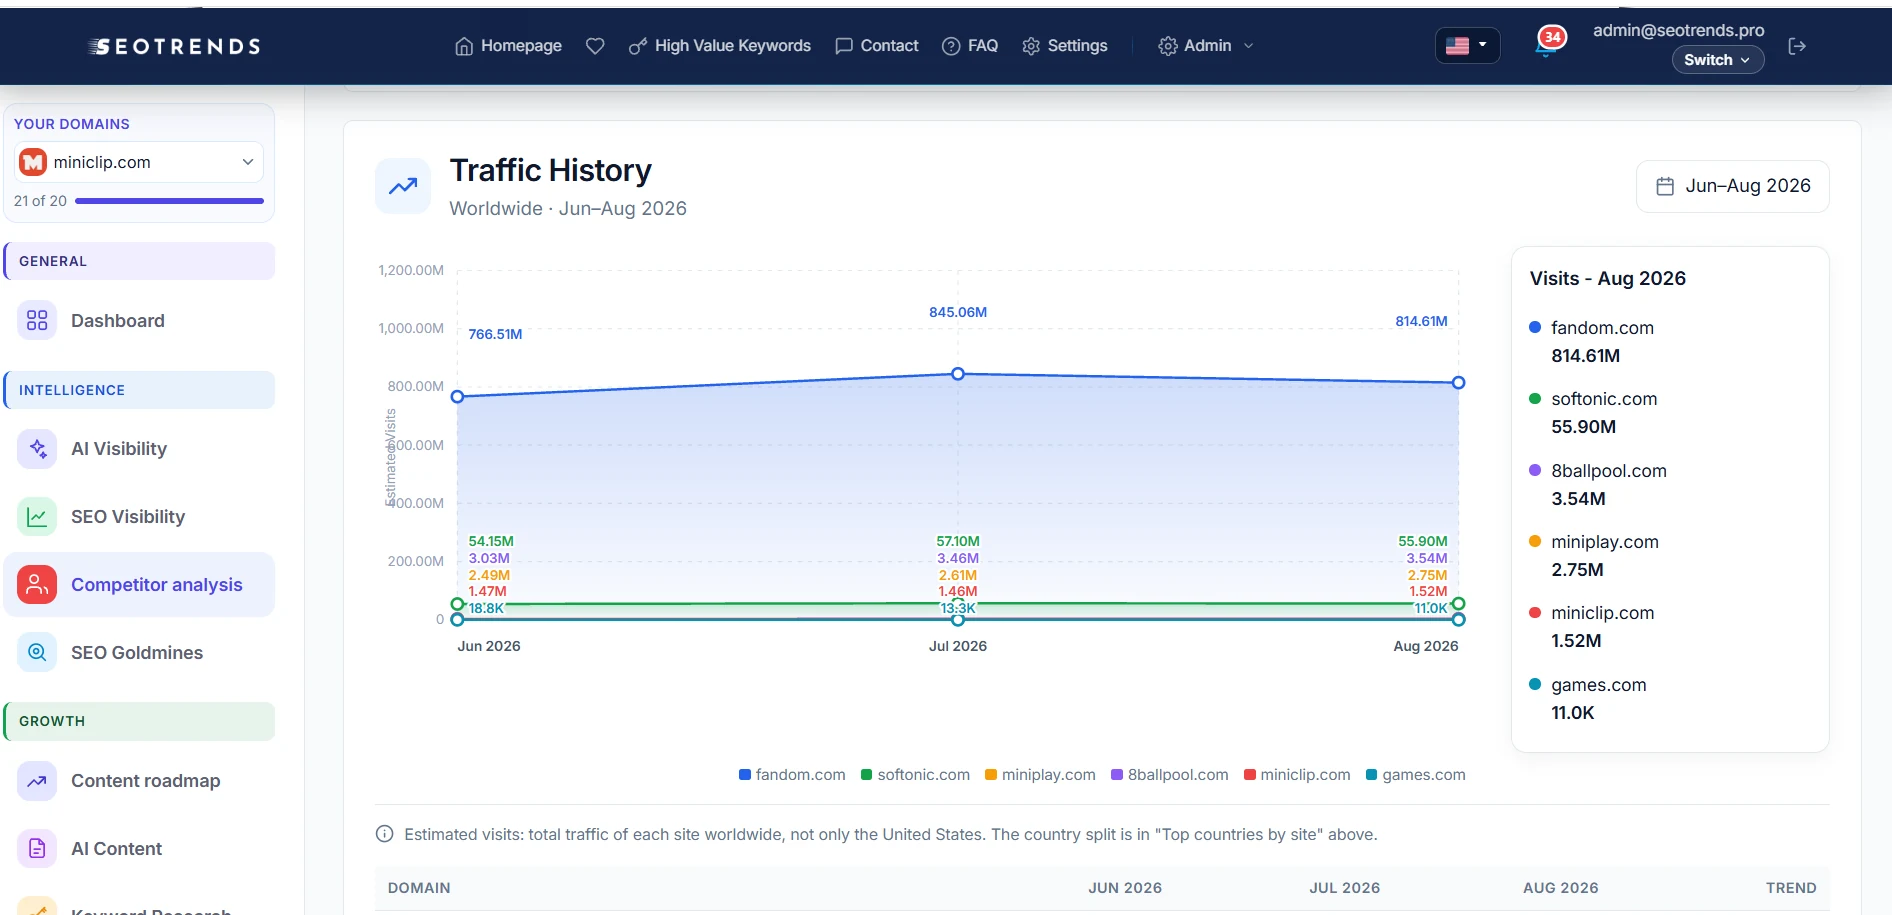1892x915 pixels.
Task: Click the info icon beside Estimated visits note
Action: (x=384, y=834)
